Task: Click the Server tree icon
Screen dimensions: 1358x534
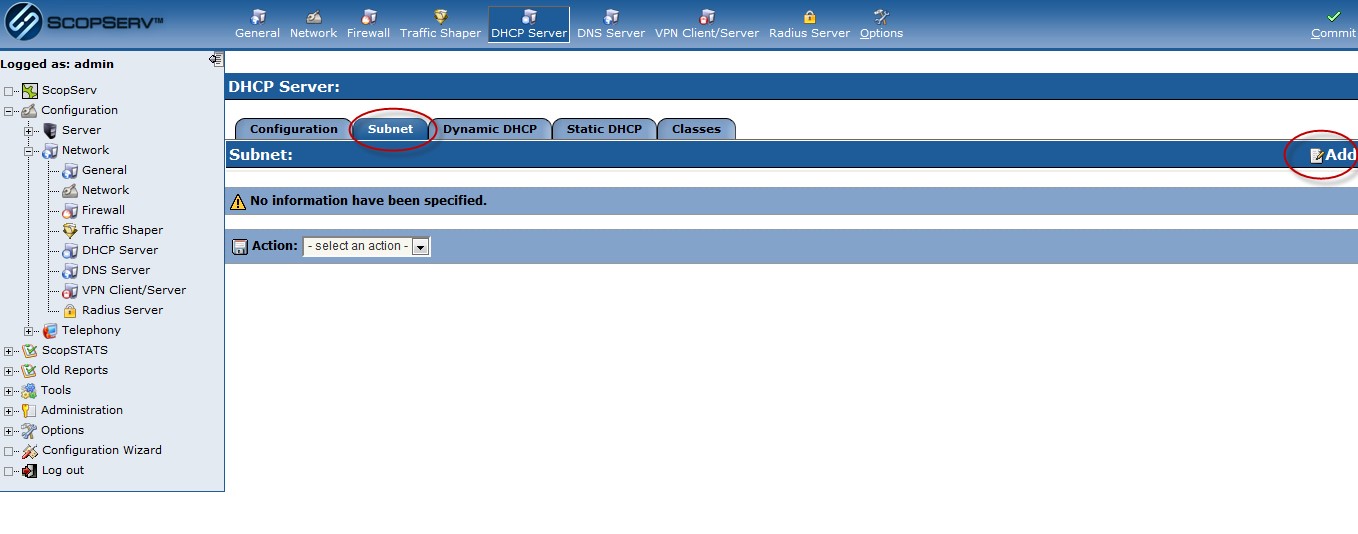Action: (50, 130)
